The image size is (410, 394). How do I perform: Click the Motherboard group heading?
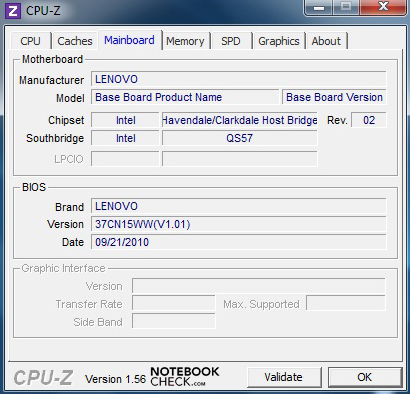(x=52, y=59)
